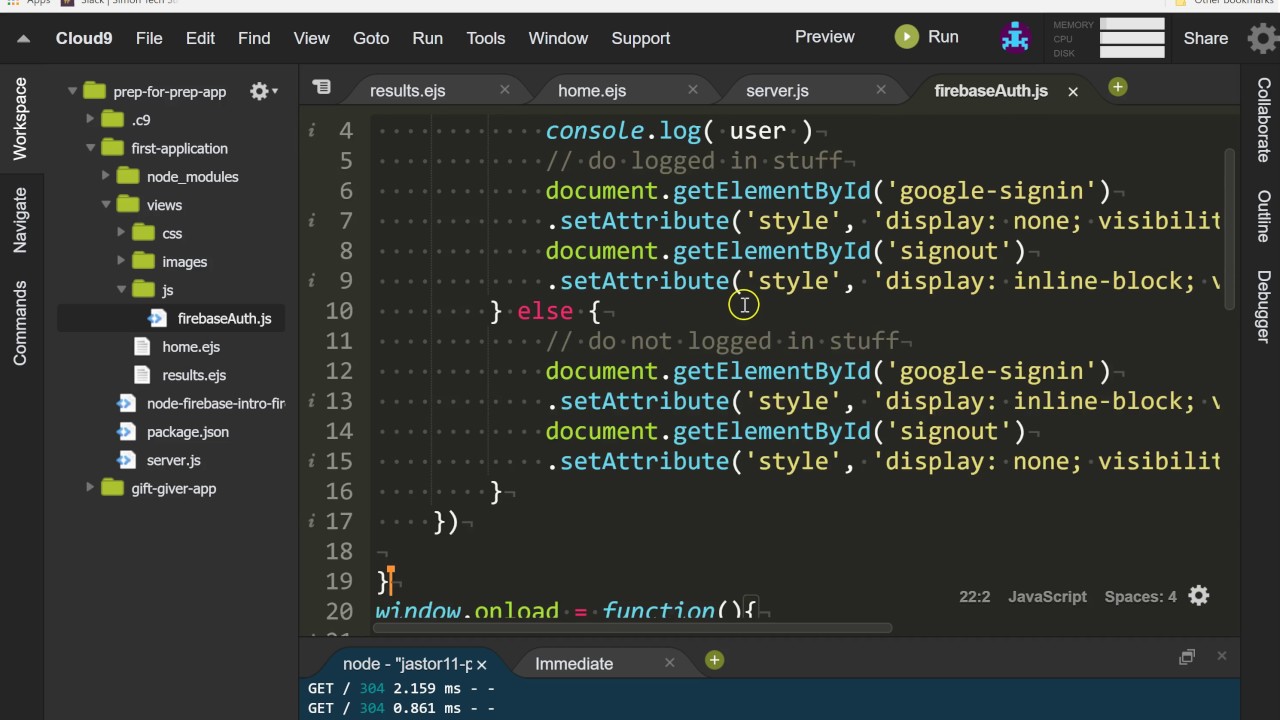1280x720 pixels.
Task: Open the View menu
Action: (311, 38)
